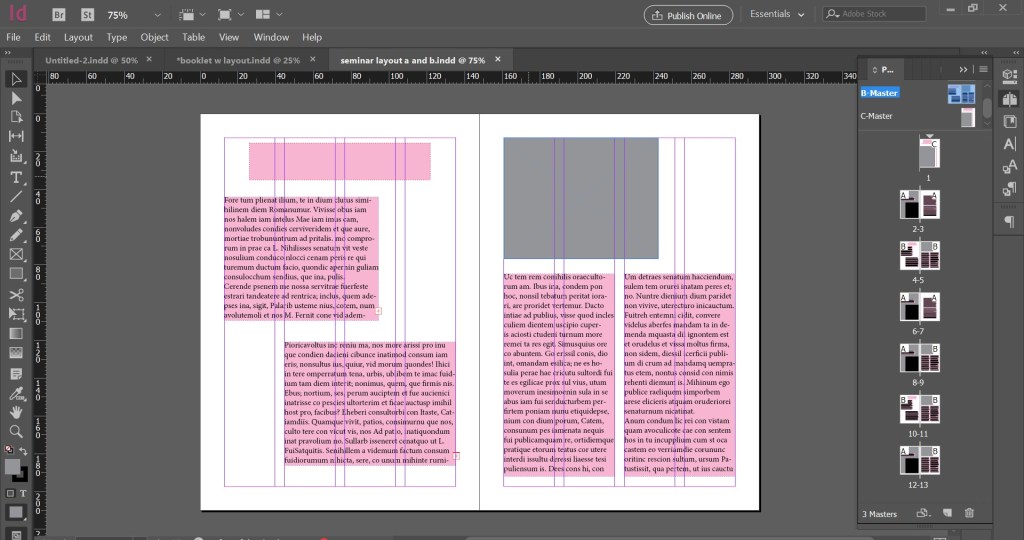
Task: Select the B-Master master page
Action: [x=880, y=93]
